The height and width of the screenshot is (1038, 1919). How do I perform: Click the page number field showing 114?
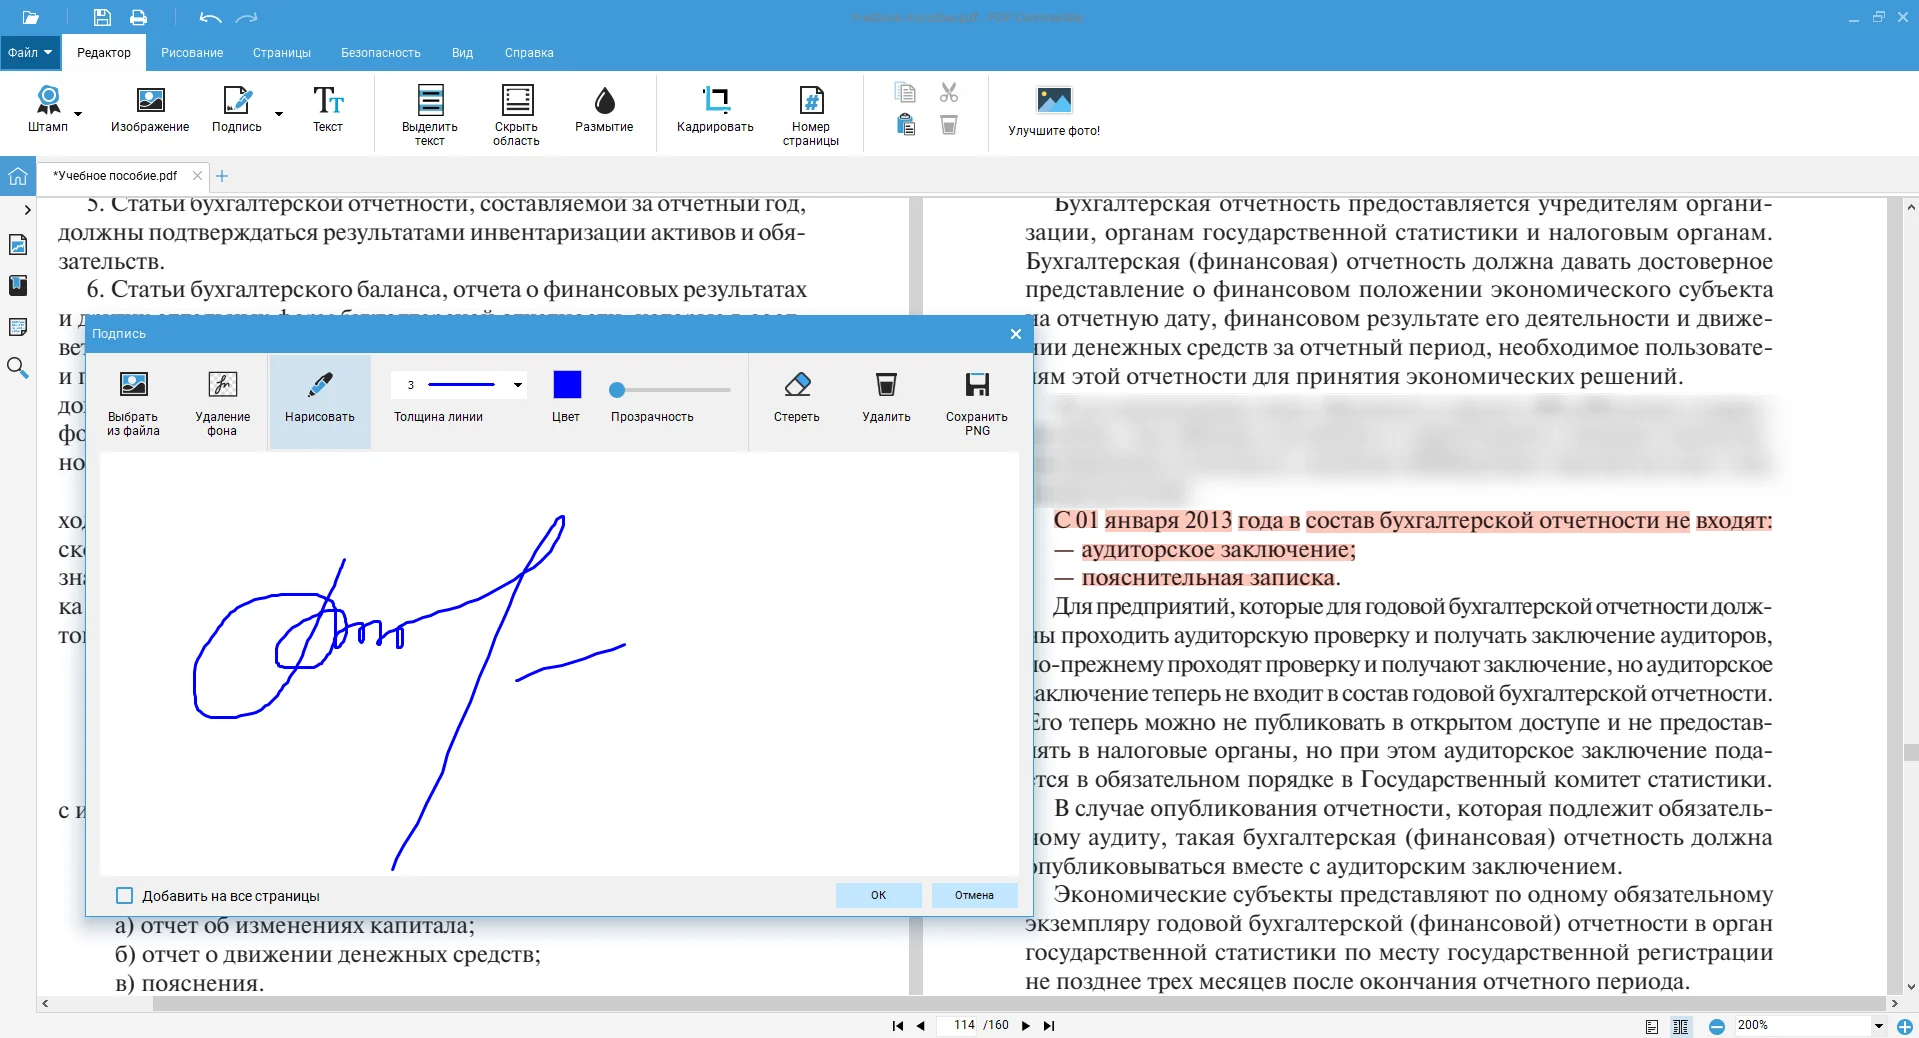click(963, 1026)
